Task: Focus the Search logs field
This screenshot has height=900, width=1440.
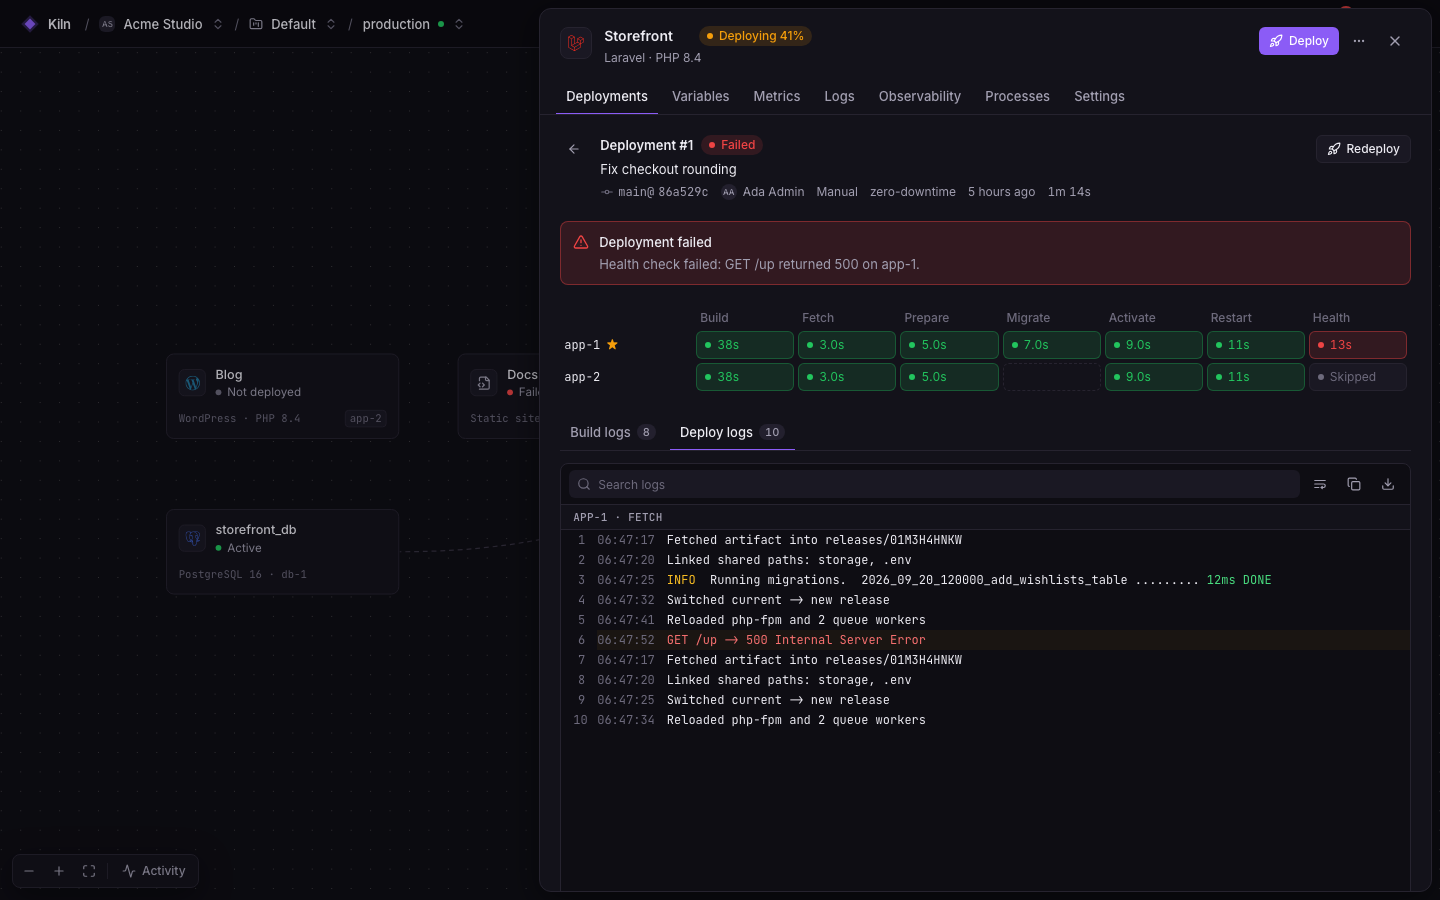Action: point(934,484)
